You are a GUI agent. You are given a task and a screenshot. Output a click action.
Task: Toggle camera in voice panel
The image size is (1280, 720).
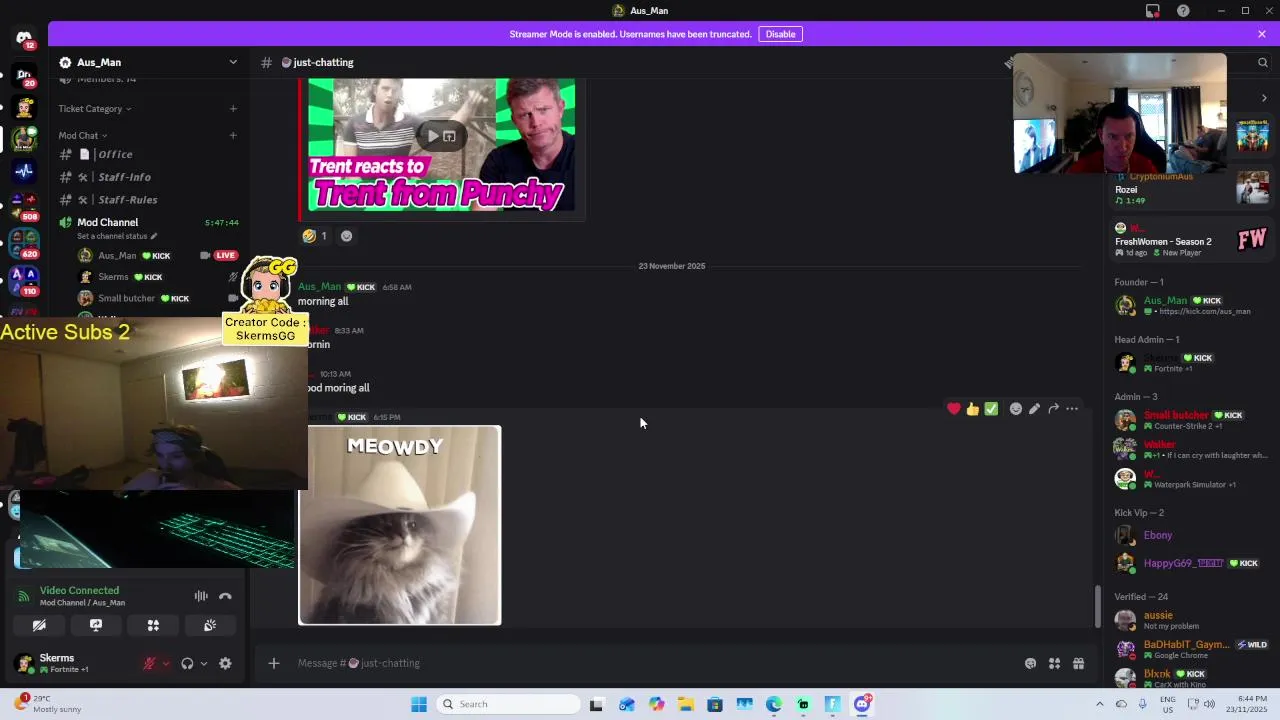click(x=39, y=625)
